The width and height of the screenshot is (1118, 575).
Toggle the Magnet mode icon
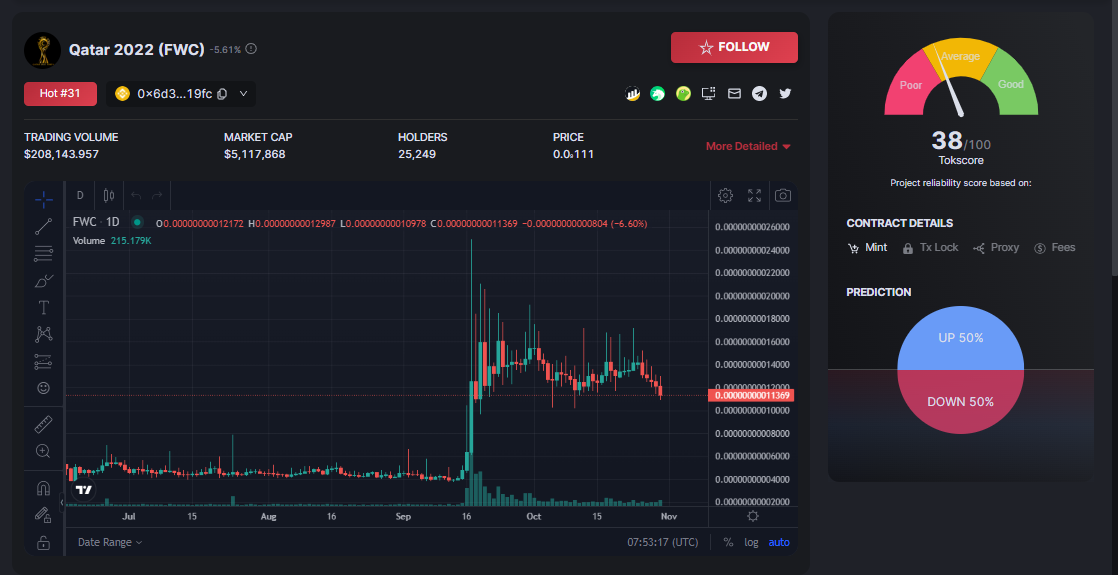pyautogui.click(x=43, y=488)
